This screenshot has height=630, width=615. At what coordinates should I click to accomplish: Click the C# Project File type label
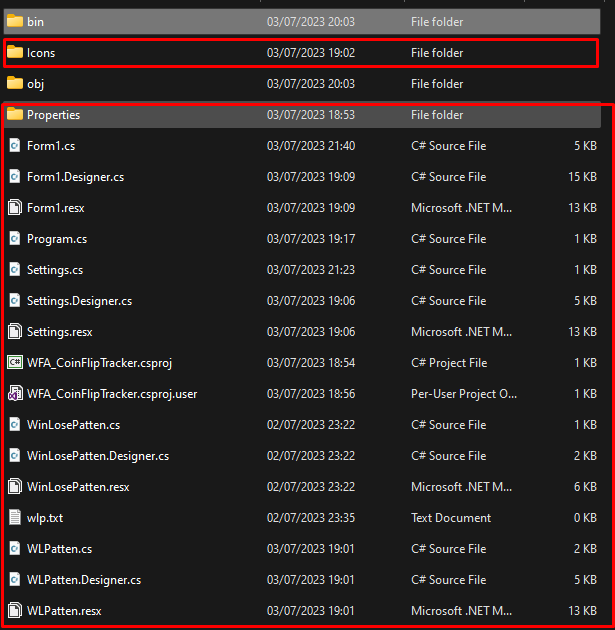pyautogui.click(x=449, y=363)
